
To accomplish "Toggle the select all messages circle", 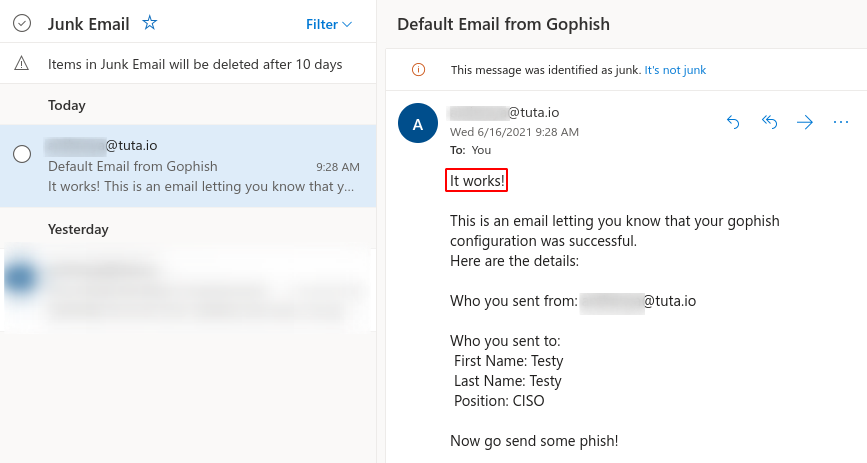I will 22,24.
